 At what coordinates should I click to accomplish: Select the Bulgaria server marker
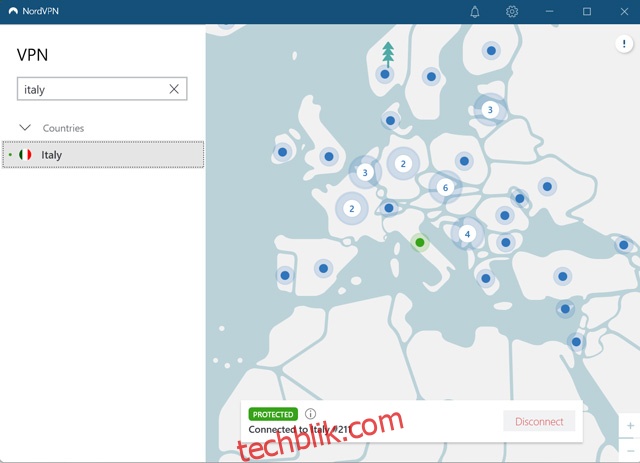tap(506, 243)
